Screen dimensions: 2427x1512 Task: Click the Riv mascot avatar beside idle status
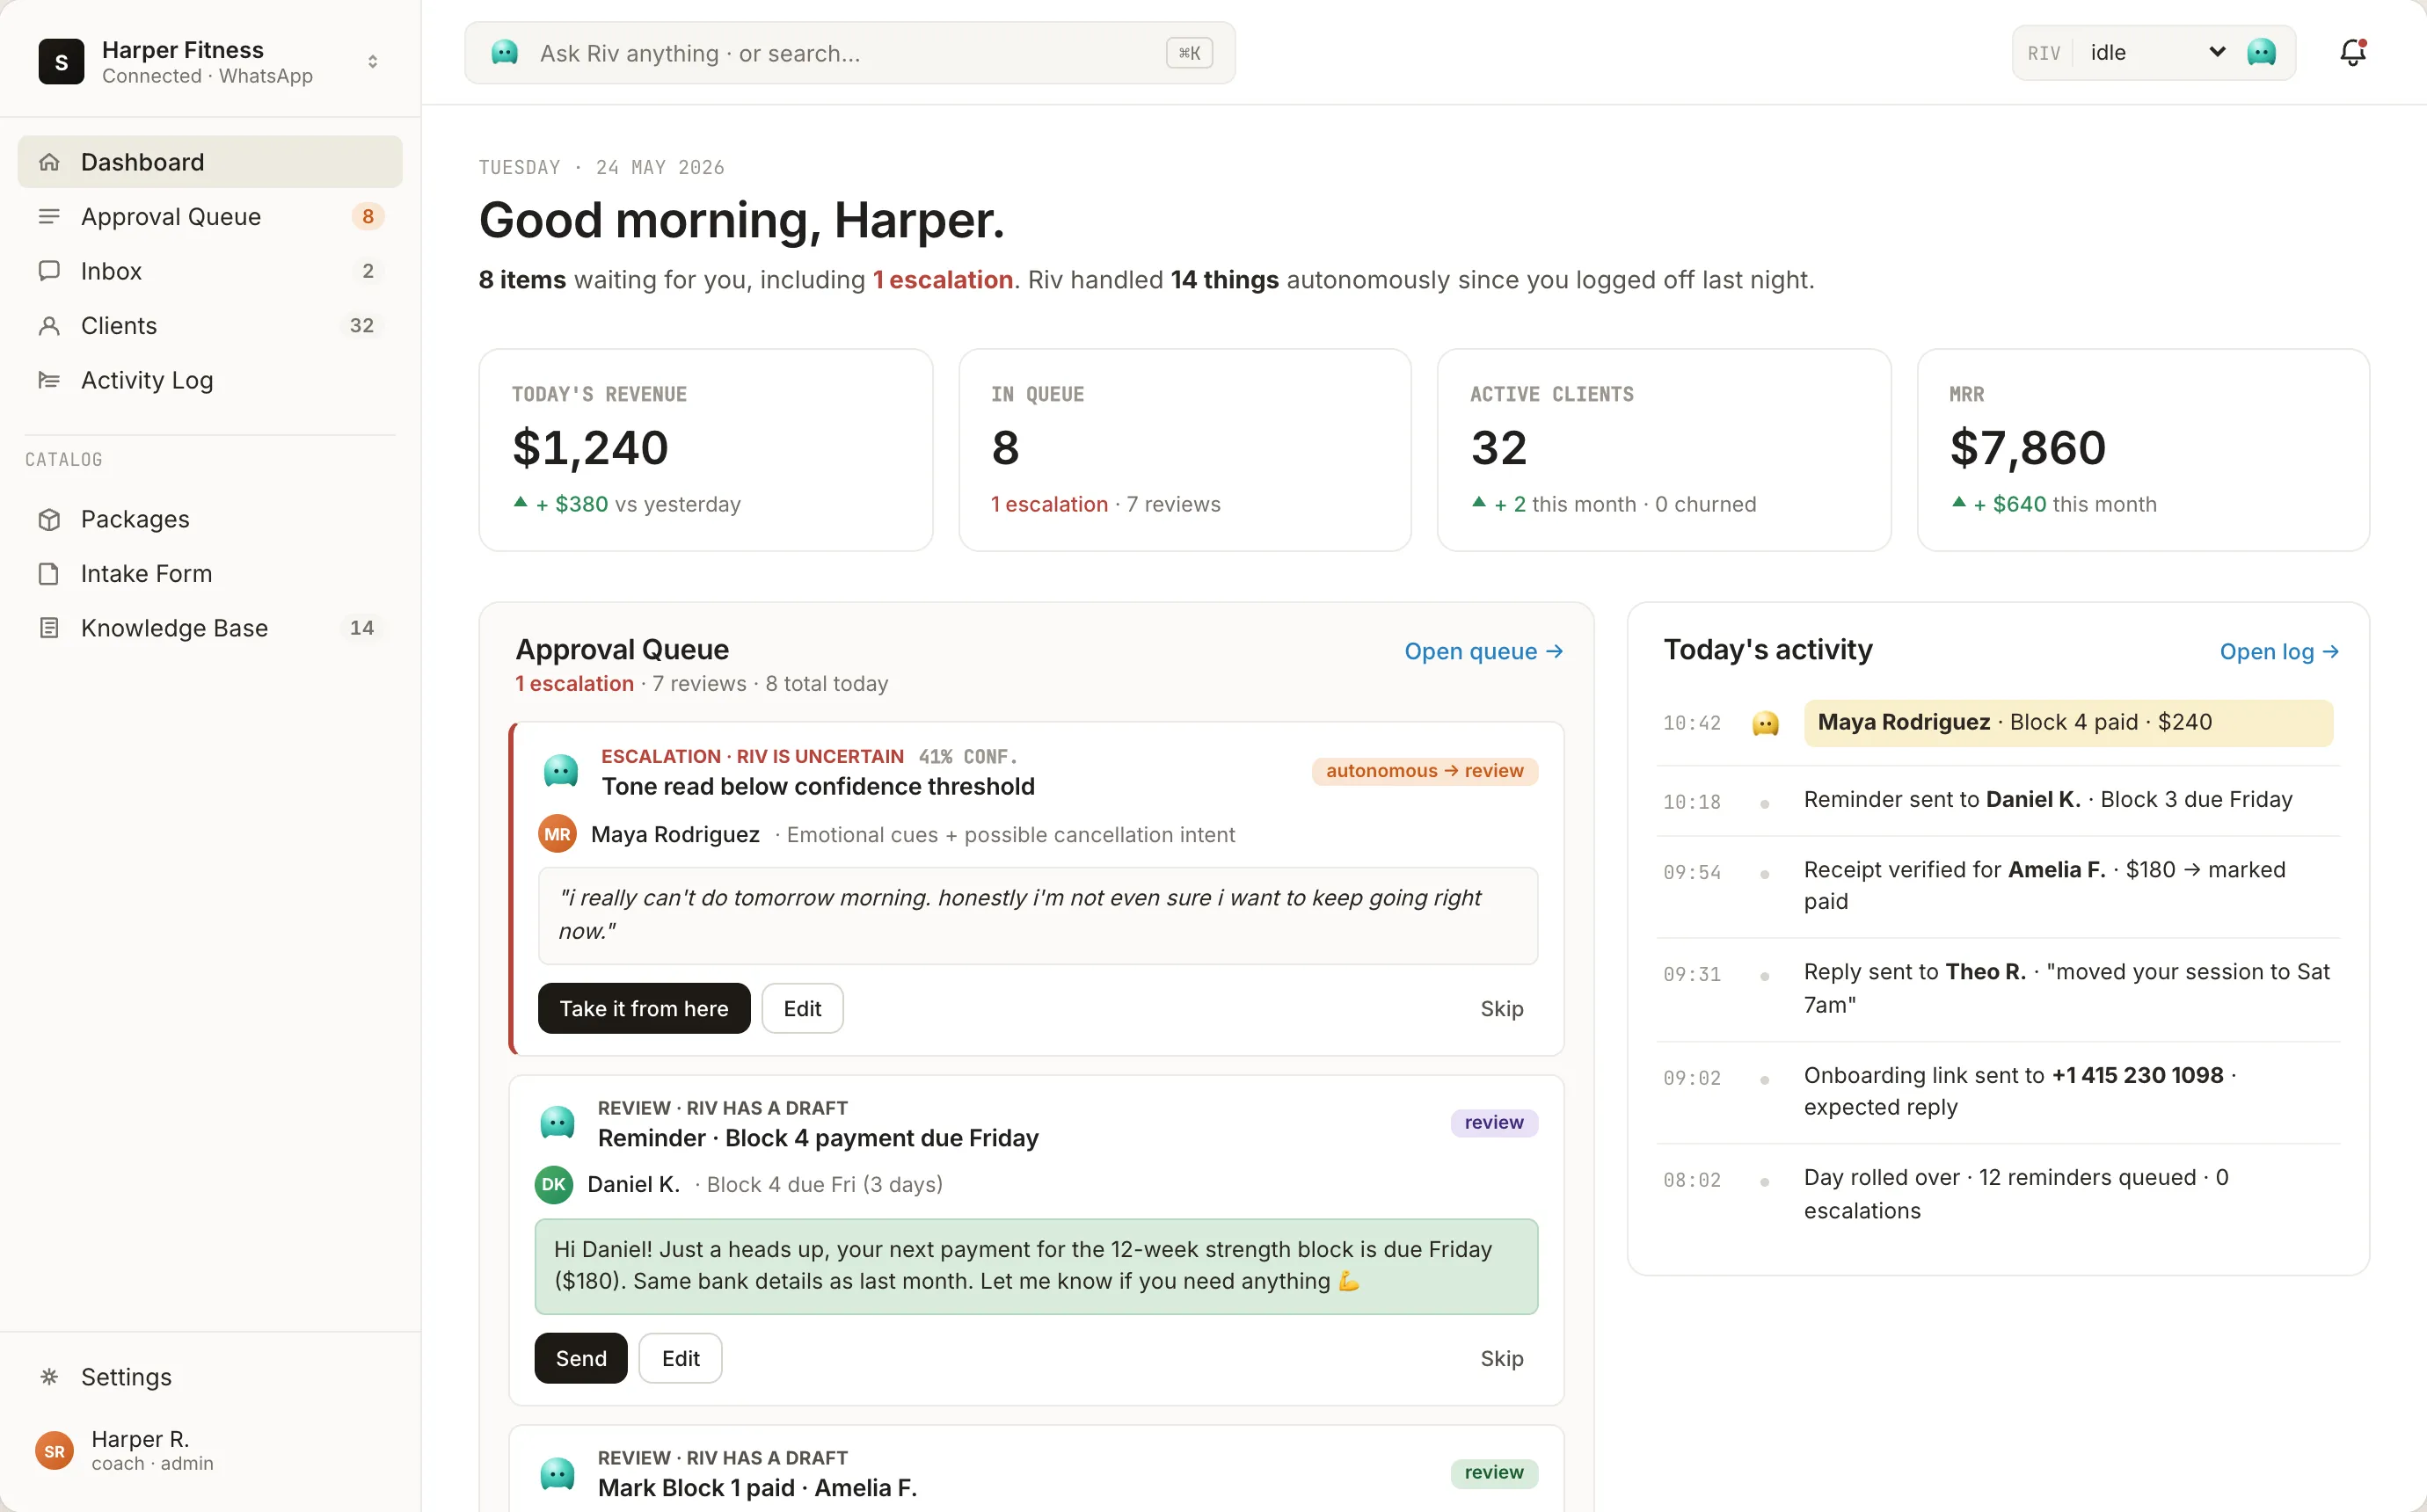2261,52
